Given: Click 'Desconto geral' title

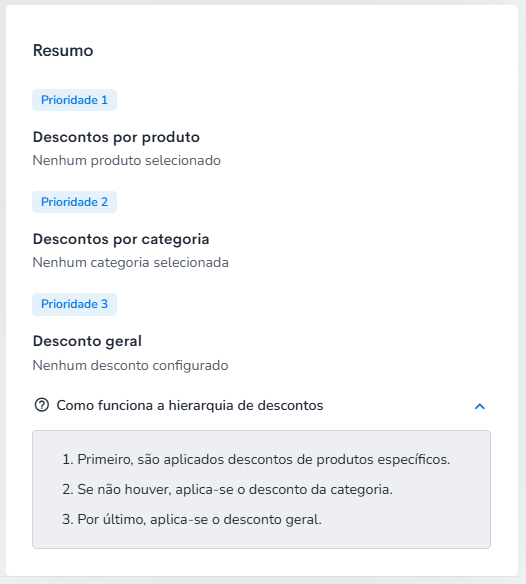Looking at the screenshot, I should (x=87, y=342).
